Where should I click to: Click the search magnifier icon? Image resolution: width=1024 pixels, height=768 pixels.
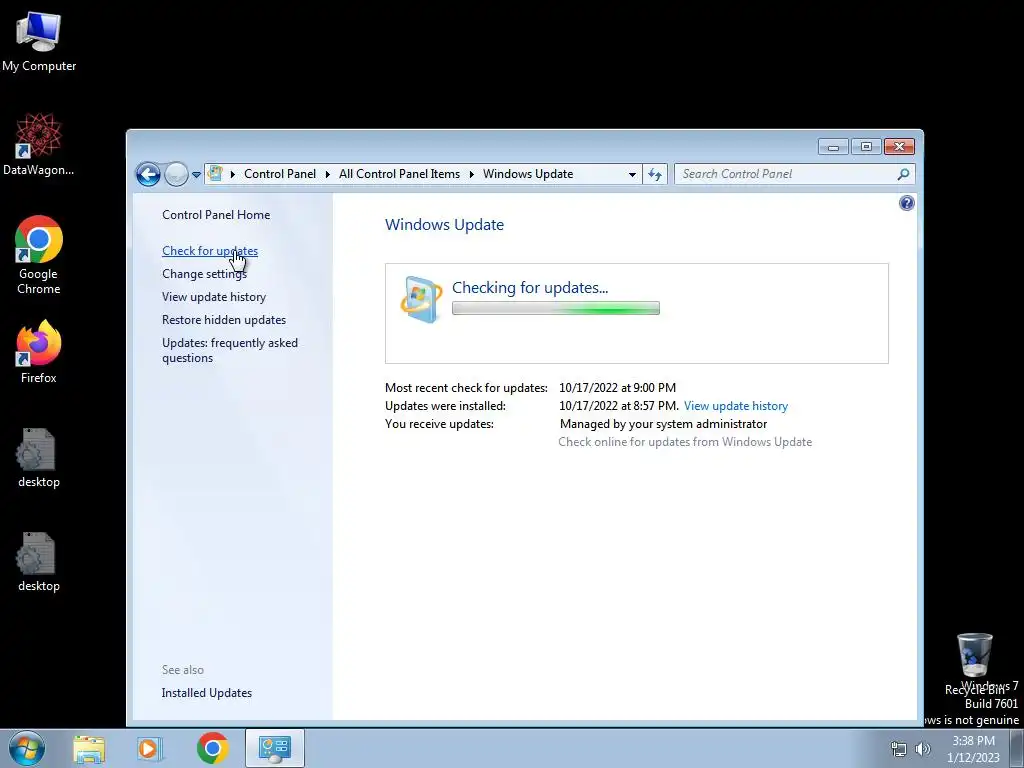click(x=903, y=174)
